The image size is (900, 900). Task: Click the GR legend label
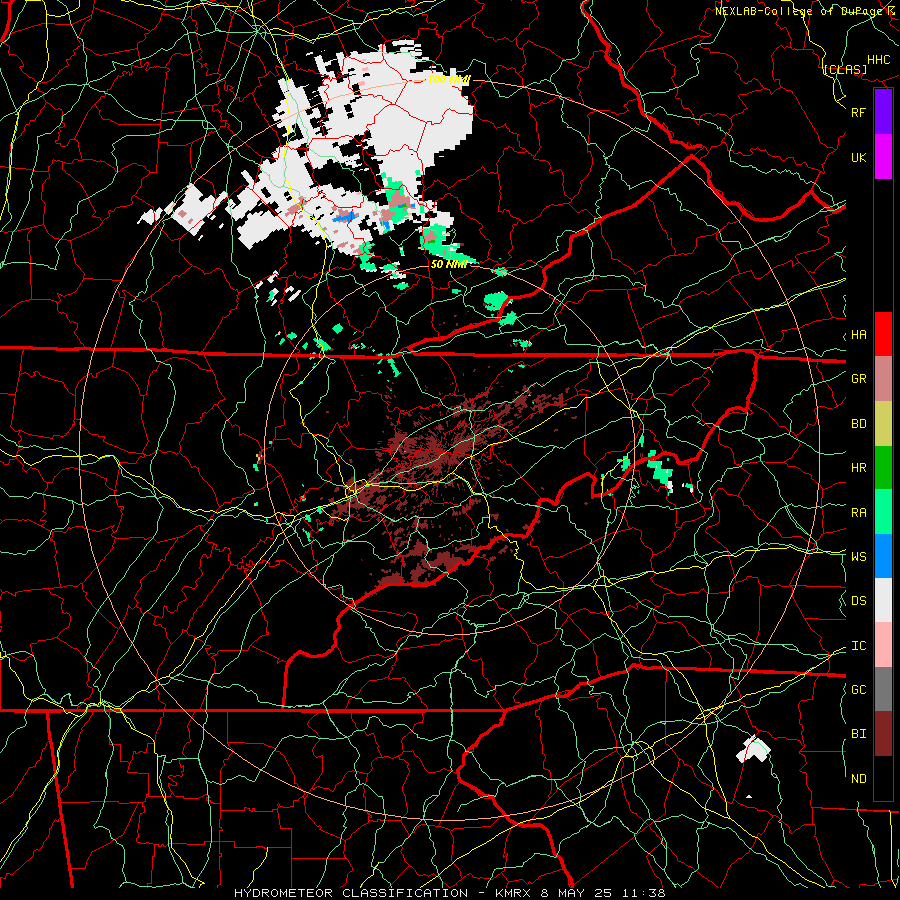859,379
